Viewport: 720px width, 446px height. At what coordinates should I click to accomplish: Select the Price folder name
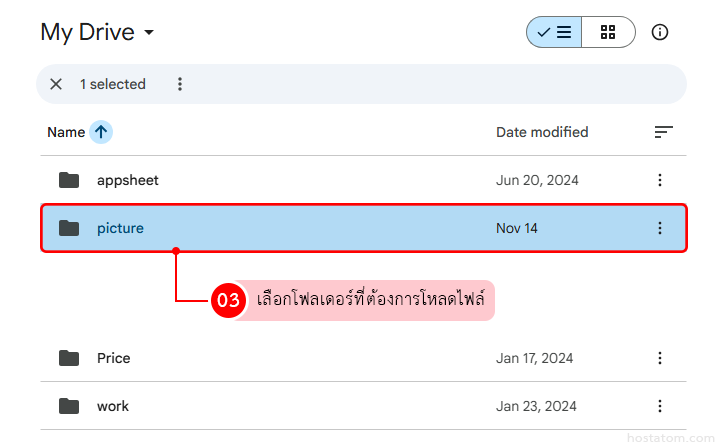click(x=113, y=358)
